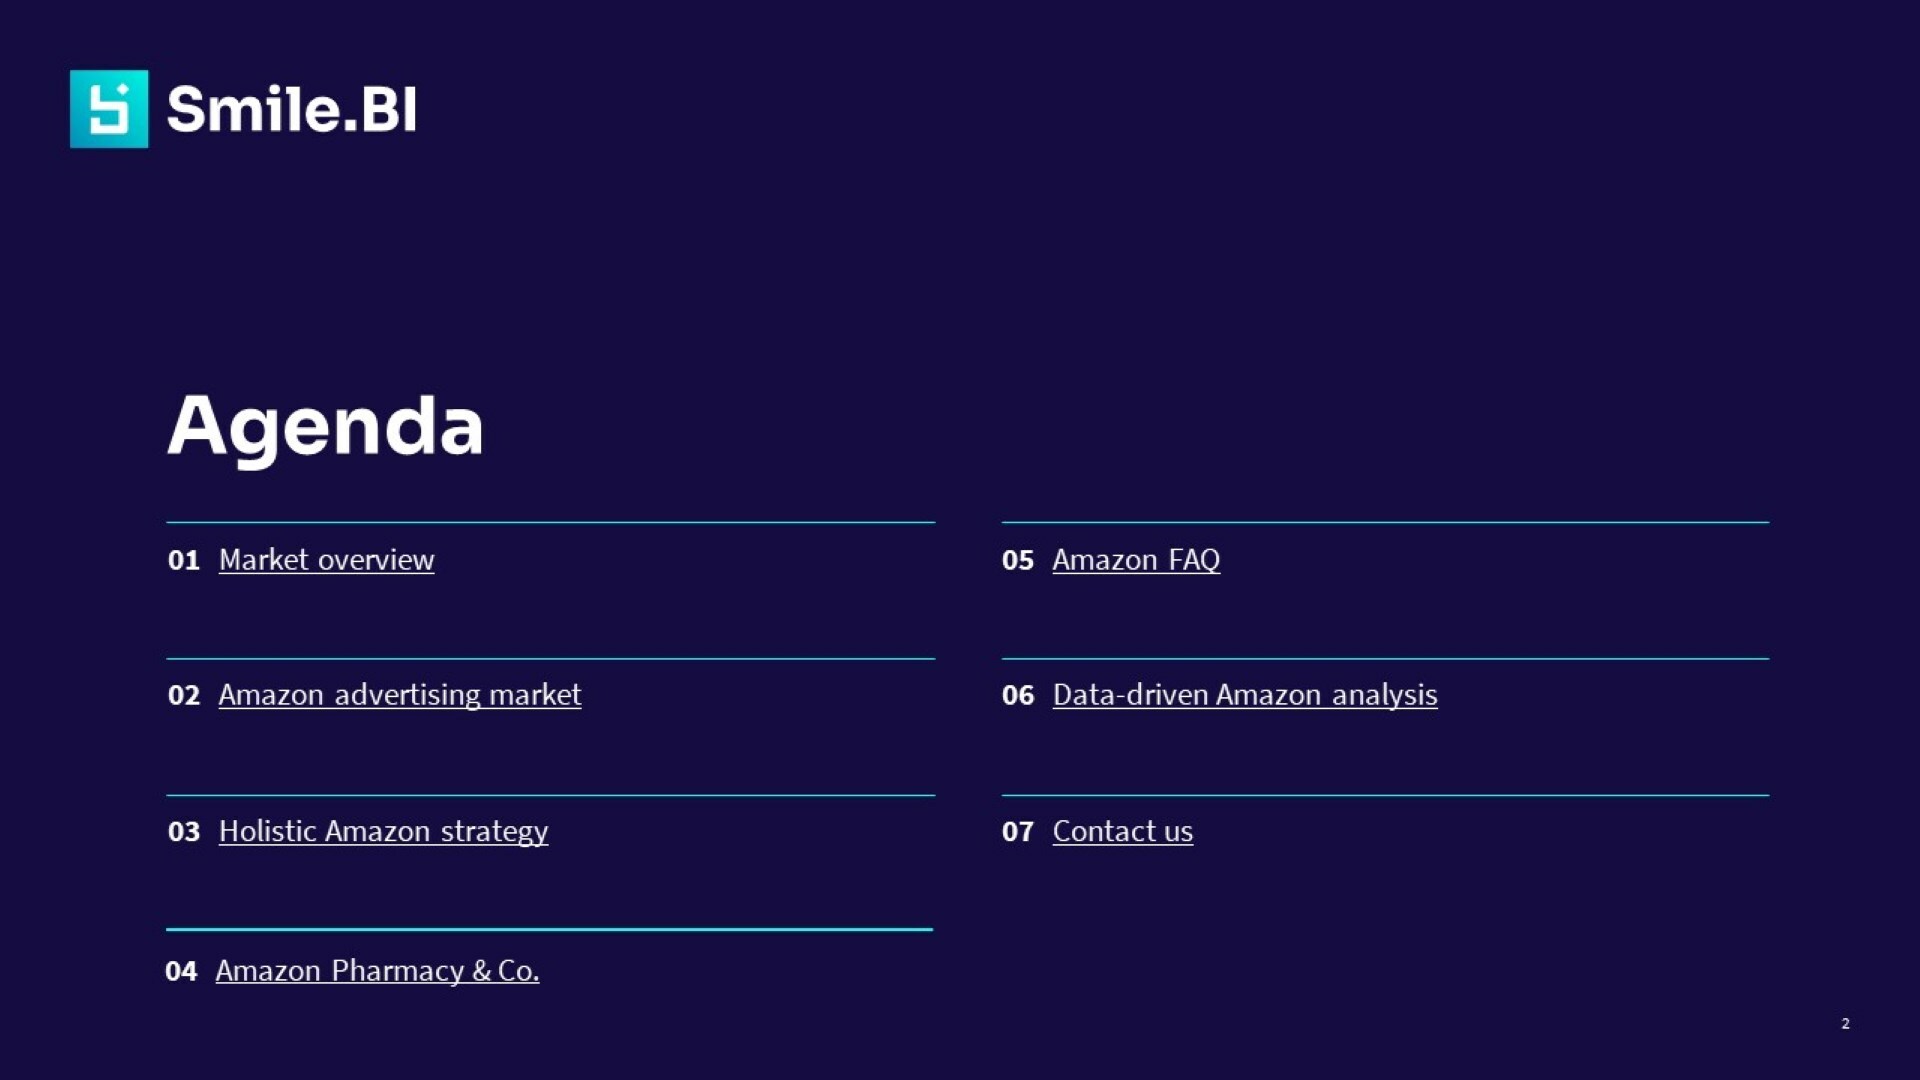The width and height of the screenshot is (1920, 1080).
Task: Click the Agenda slide title
Action: coord(325,426)
